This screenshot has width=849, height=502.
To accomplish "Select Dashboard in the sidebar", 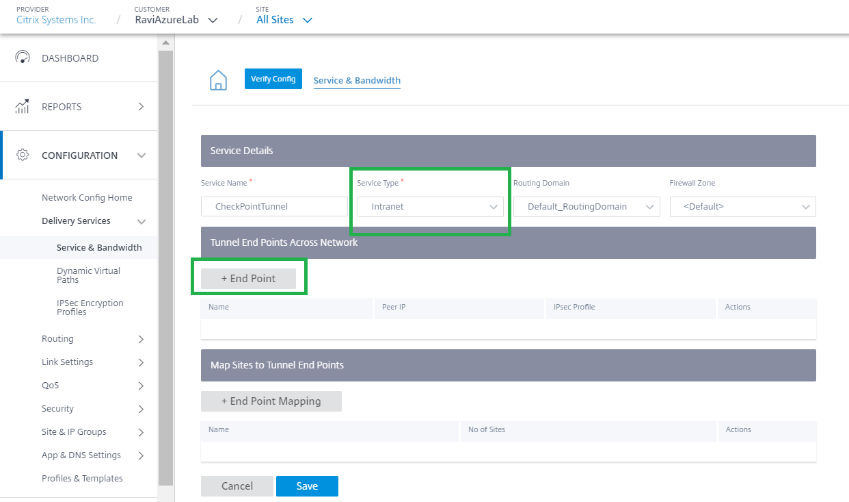I will point(70,58).
